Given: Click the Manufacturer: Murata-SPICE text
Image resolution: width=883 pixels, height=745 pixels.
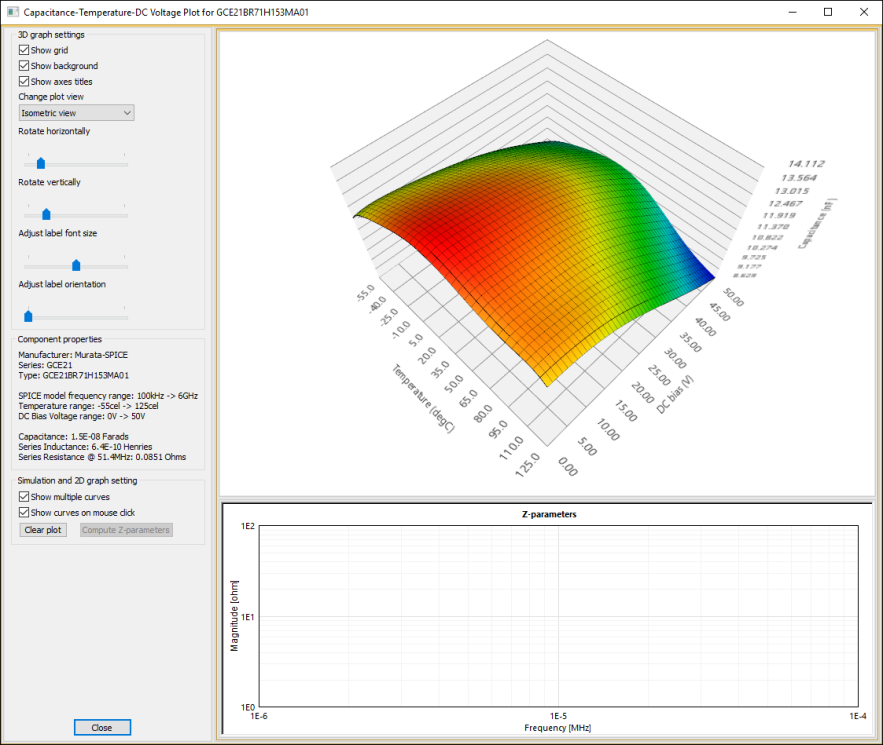Looking at the screenshot, I should click(73, 355).
